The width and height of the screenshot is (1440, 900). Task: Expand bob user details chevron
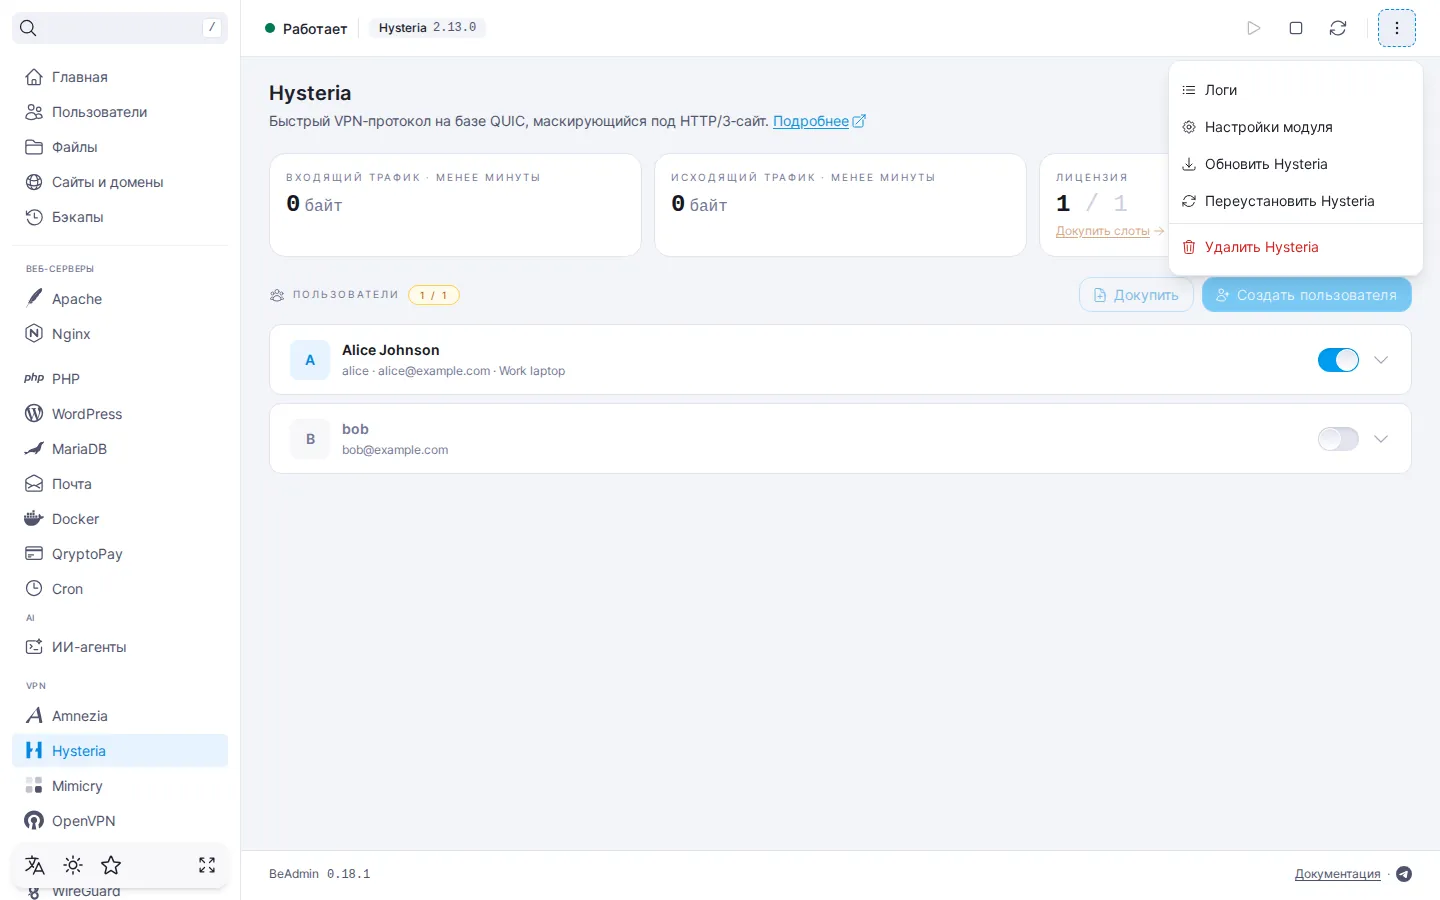coord(1381,439)
